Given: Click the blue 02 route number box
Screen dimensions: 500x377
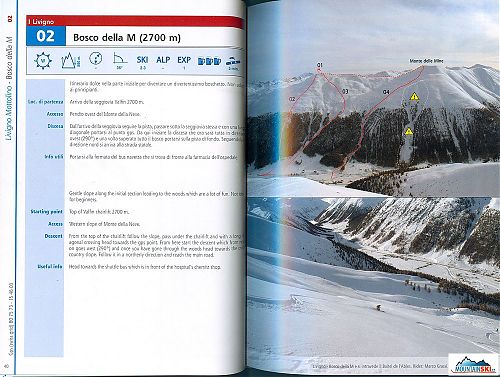Looking at the screenshot, I should pyautogui.click(x=46, y=36).
